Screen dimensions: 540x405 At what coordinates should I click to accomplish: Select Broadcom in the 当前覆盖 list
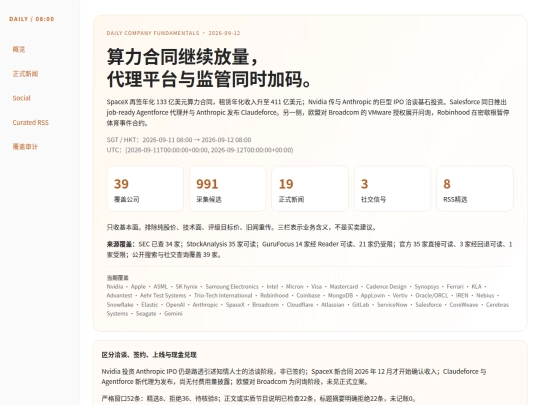click(x=266, y=305)
